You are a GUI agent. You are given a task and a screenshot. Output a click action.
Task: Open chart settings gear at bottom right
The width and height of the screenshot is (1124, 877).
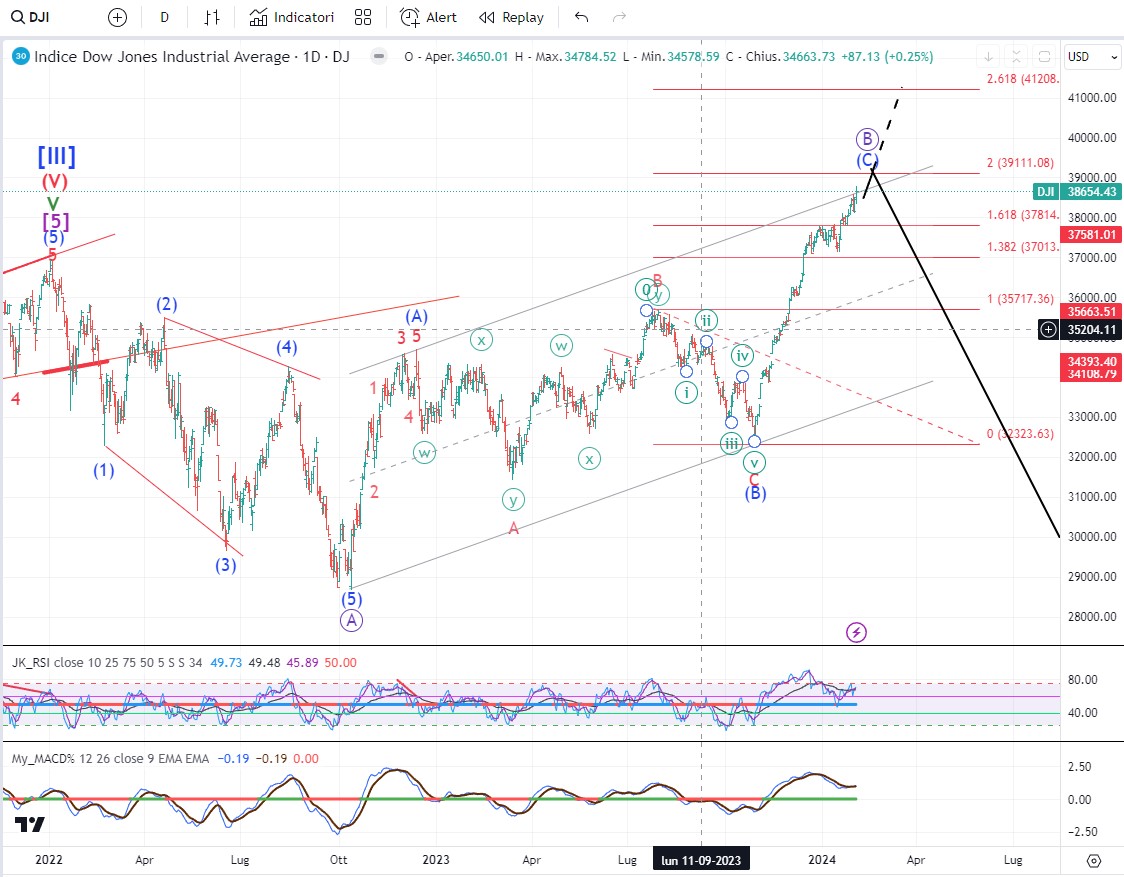point(1093,860)
